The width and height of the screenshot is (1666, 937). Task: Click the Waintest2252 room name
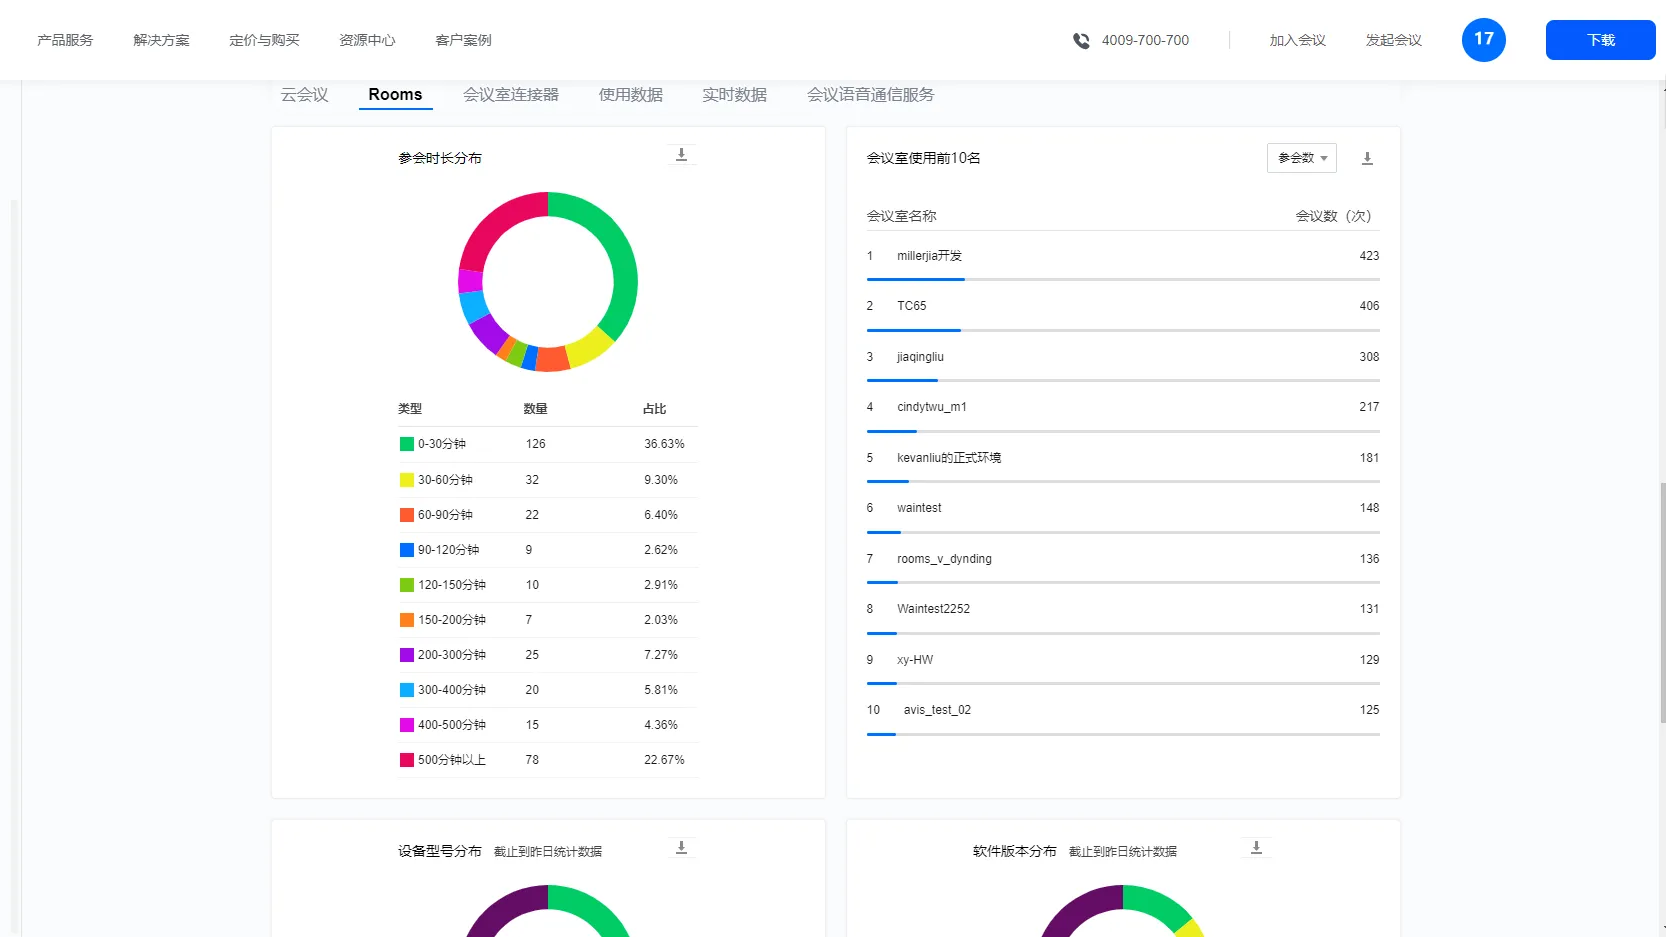coord(933,609)
